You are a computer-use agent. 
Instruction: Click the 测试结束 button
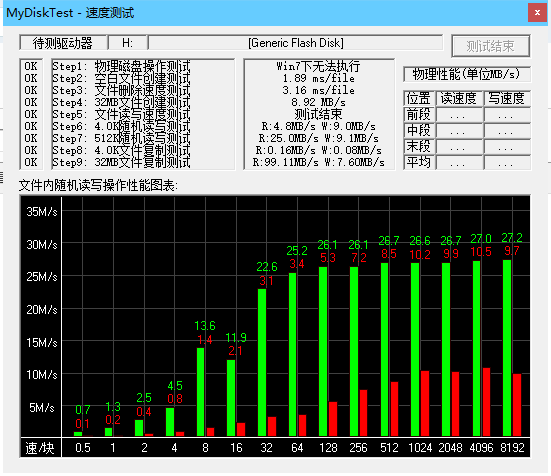[x=491, y=46]
